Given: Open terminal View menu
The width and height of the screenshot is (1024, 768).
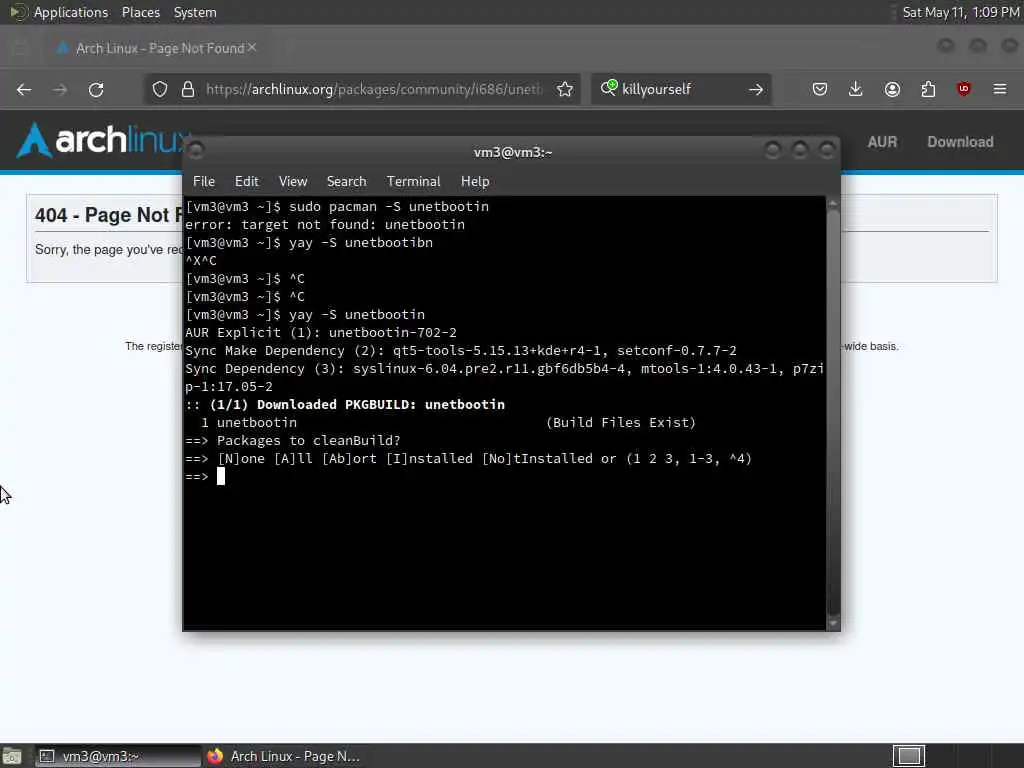Looking at the screenshot, I should (x=293, y=182).
